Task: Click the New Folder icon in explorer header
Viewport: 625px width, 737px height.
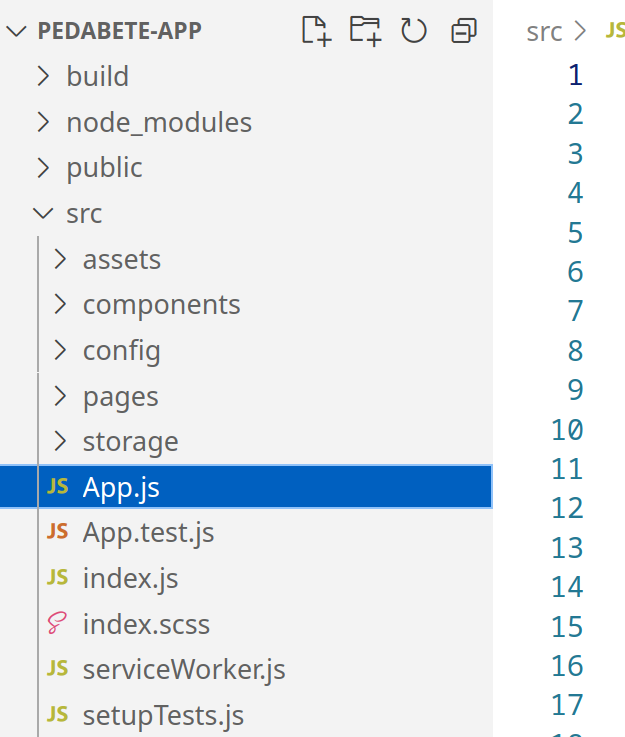Action: click(x=366, y=31)
